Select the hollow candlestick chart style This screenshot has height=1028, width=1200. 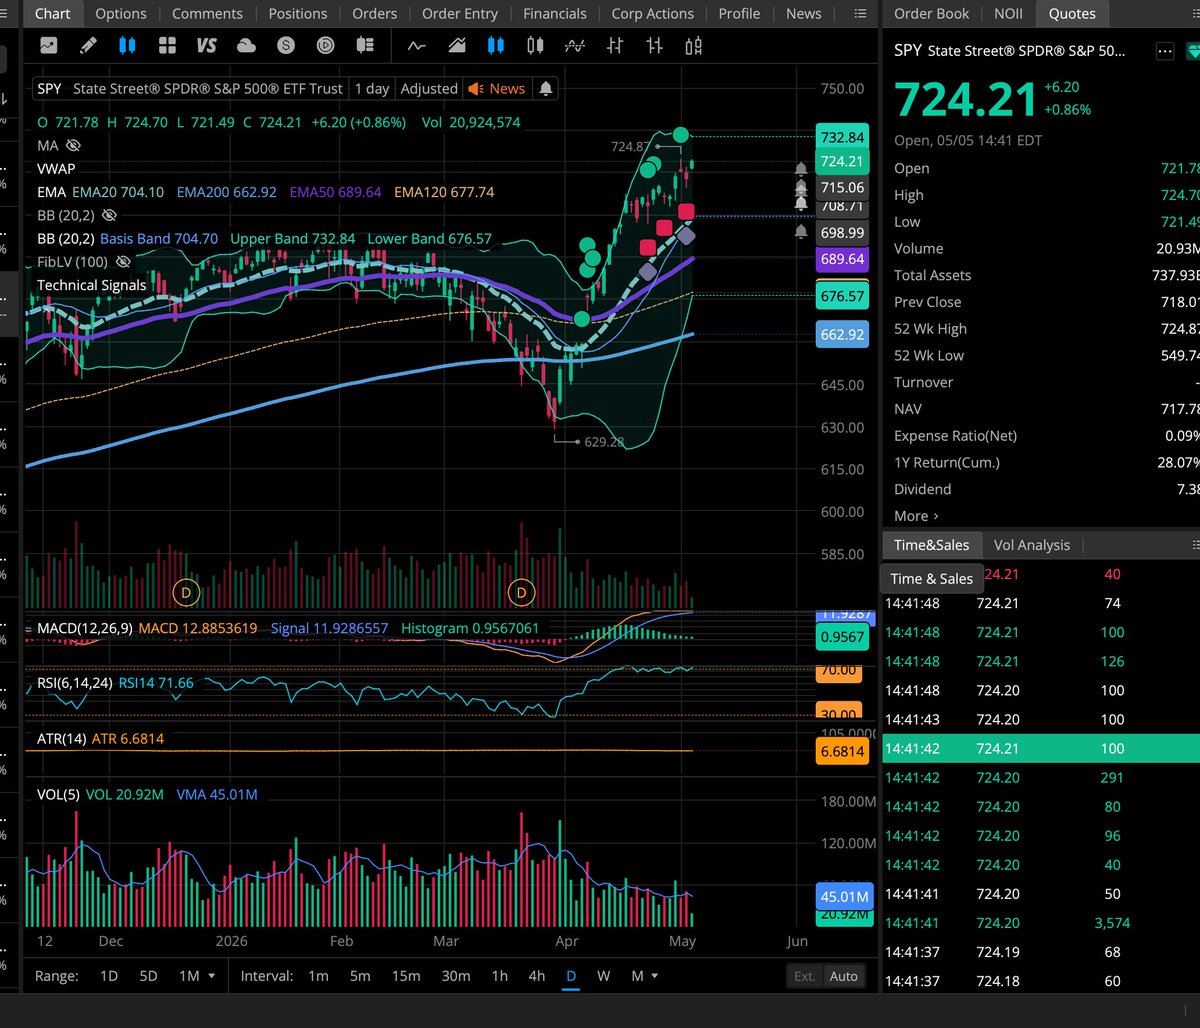point(536,45)
